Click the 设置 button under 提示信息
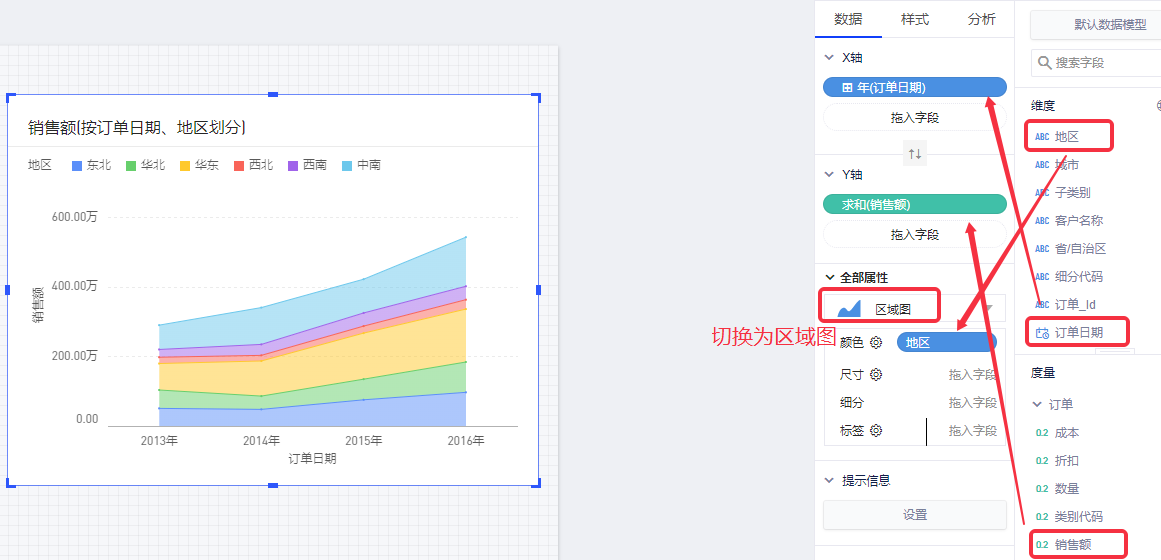1161x560 pixels. [914, 515]
